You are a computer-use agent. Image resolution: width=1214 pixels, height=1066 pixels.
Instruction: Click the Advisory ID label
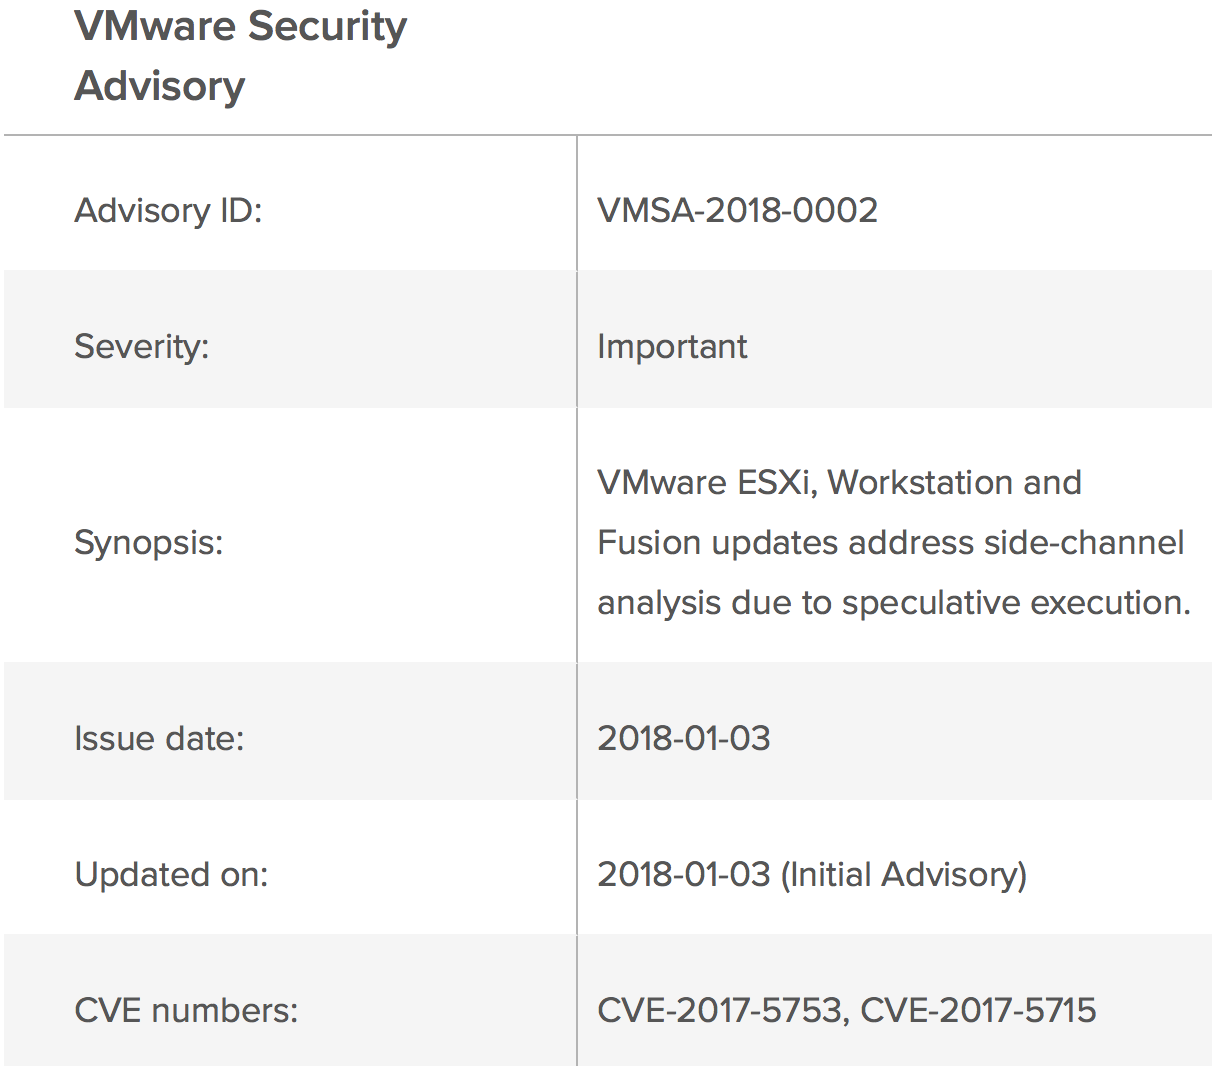tap(168, 211)
